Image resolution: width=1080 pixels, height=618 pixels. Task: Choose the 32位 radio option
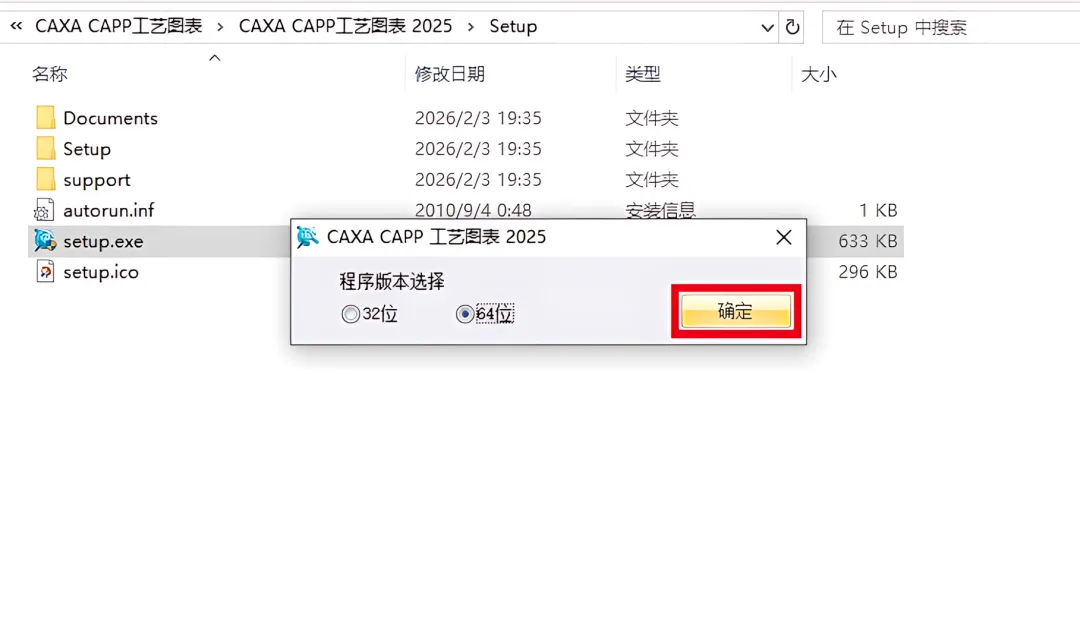[351, 314]
